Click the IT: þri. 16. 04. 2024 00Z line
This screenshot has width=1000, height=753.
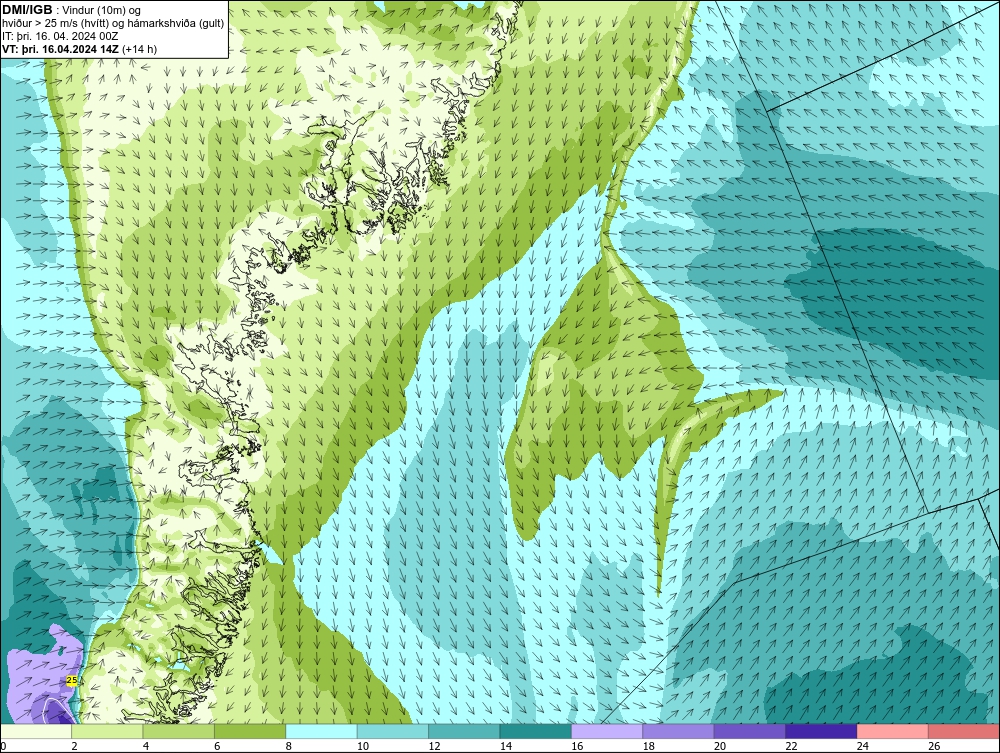60,36
